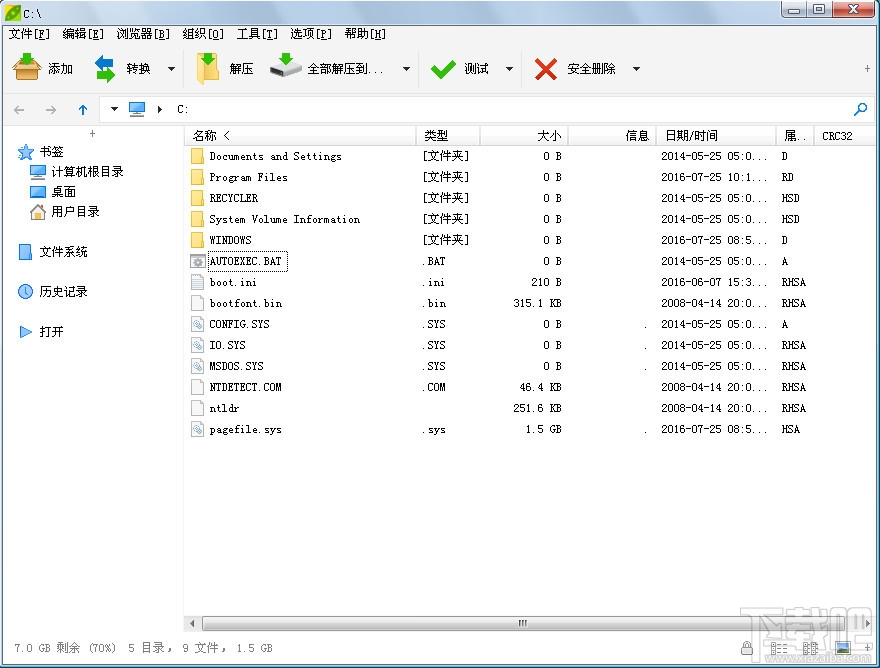The height and width of the screenshot is (668, 880).
Task: Open the 编辑[E] menu
Action: click(82, 34)
